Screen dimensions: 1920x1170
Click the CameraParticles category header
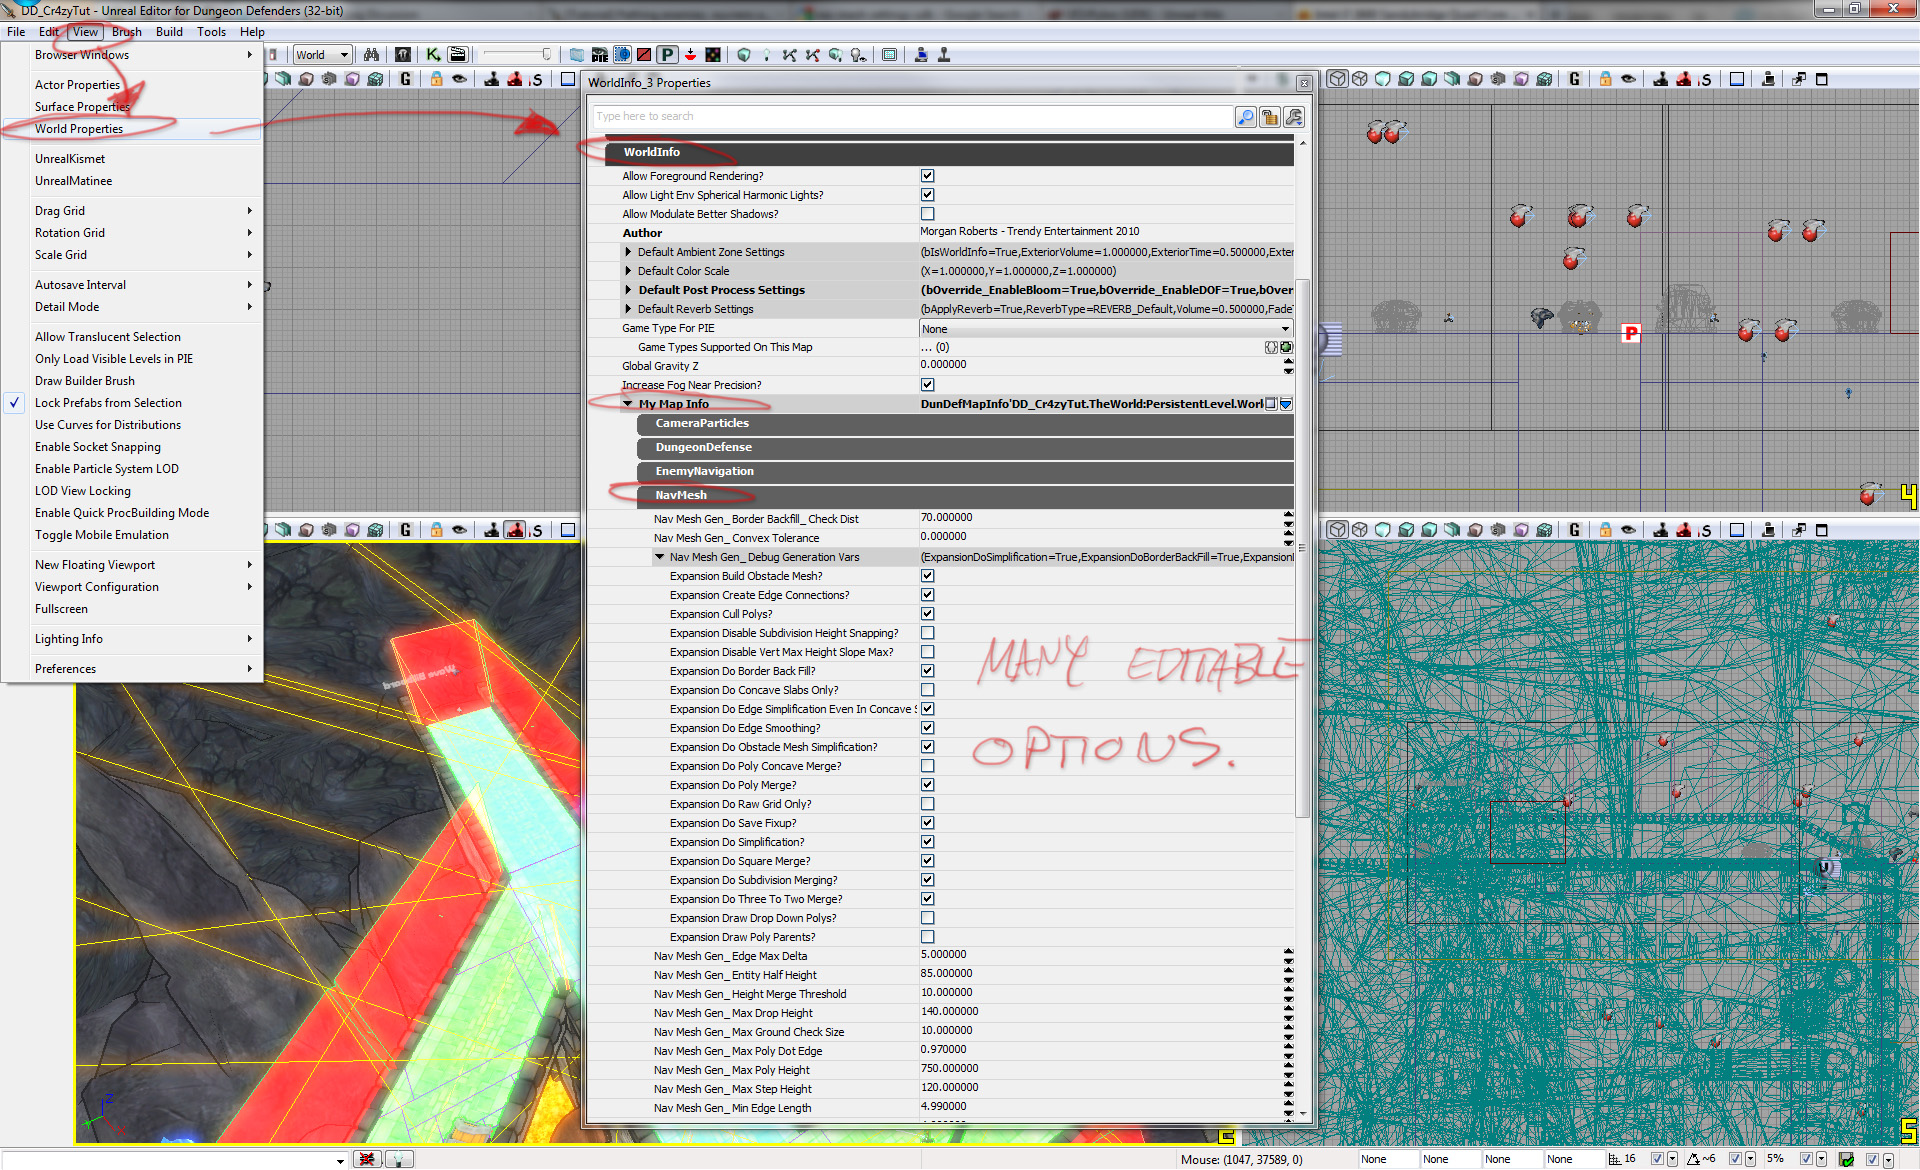coord(965,423)
